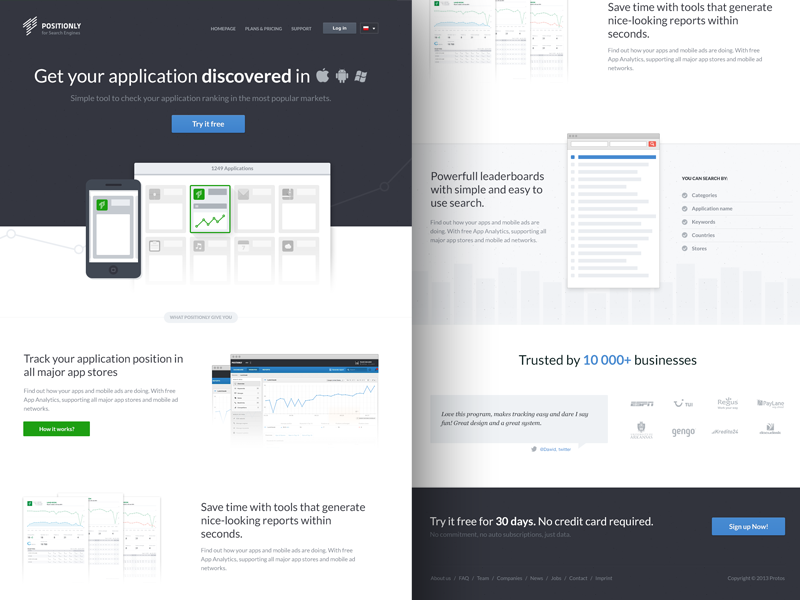Open the Team footer link
Image resolution: width=800 pixels, height=600 pixels.
(x=483, y=578)
